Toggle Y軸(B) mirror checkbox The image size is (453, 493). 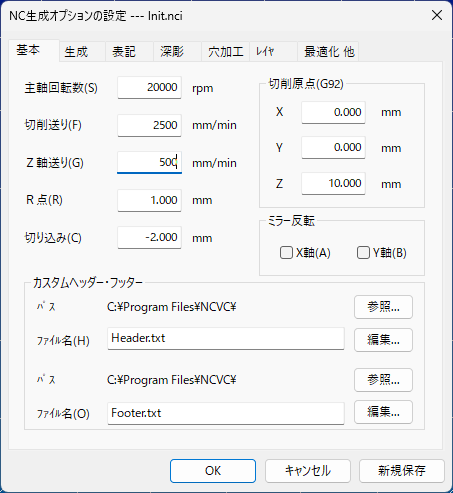[x=363, y=253]
